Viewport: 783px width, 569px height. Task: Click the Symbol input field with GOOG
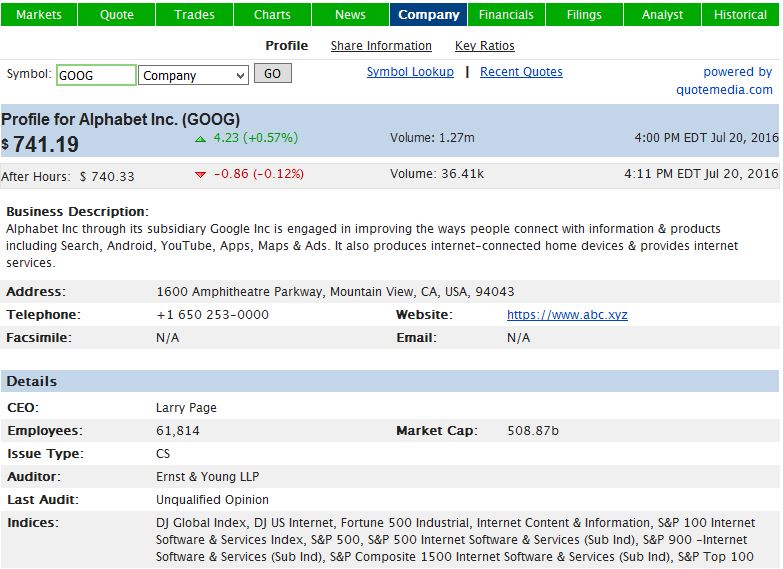96,75
